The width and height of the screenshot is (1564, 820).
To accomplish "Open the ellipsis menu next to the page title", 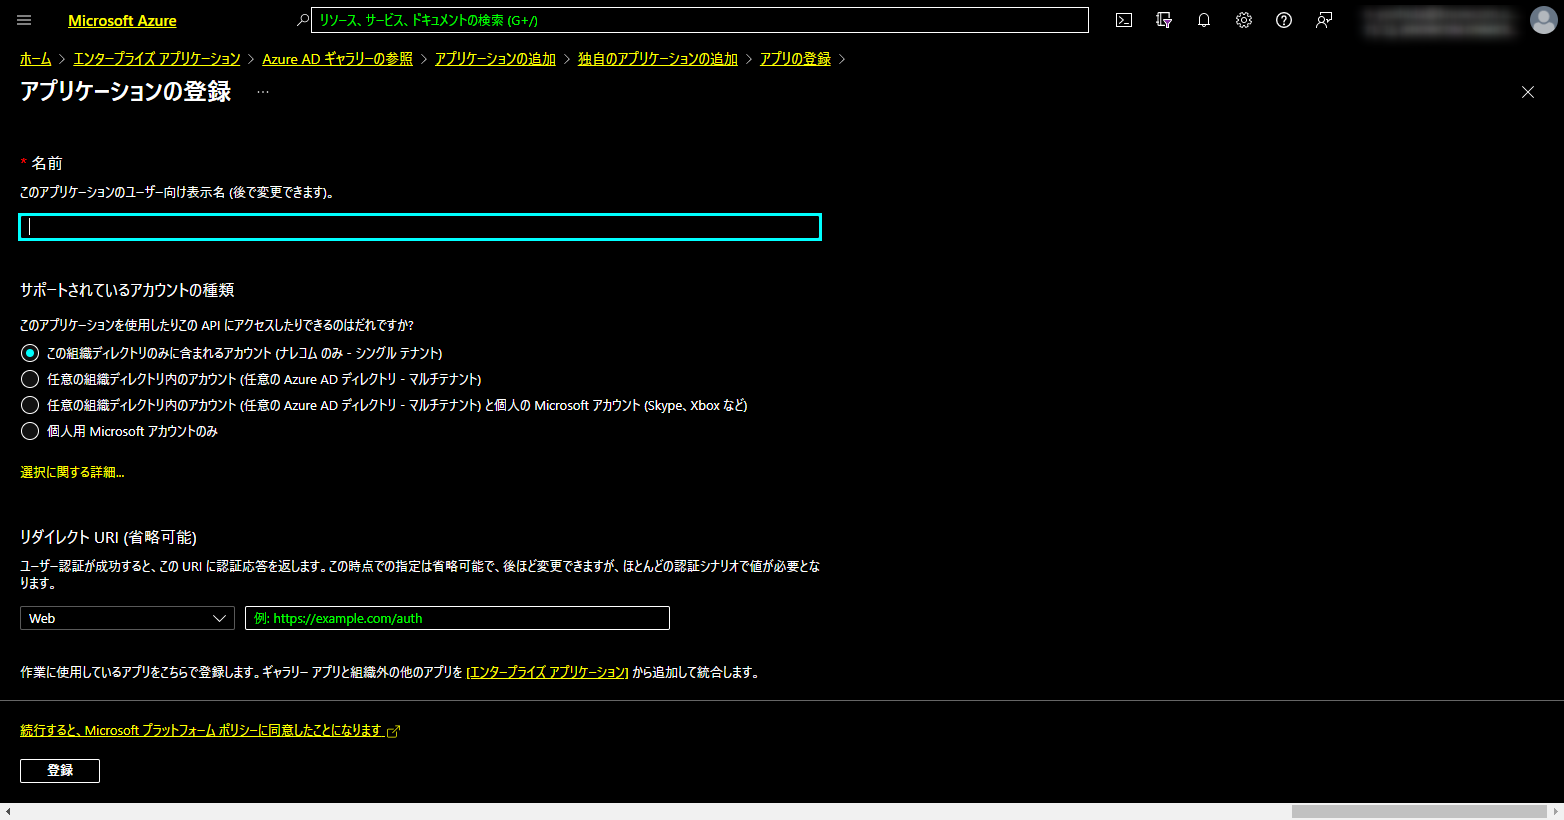I will click(263, 92).
